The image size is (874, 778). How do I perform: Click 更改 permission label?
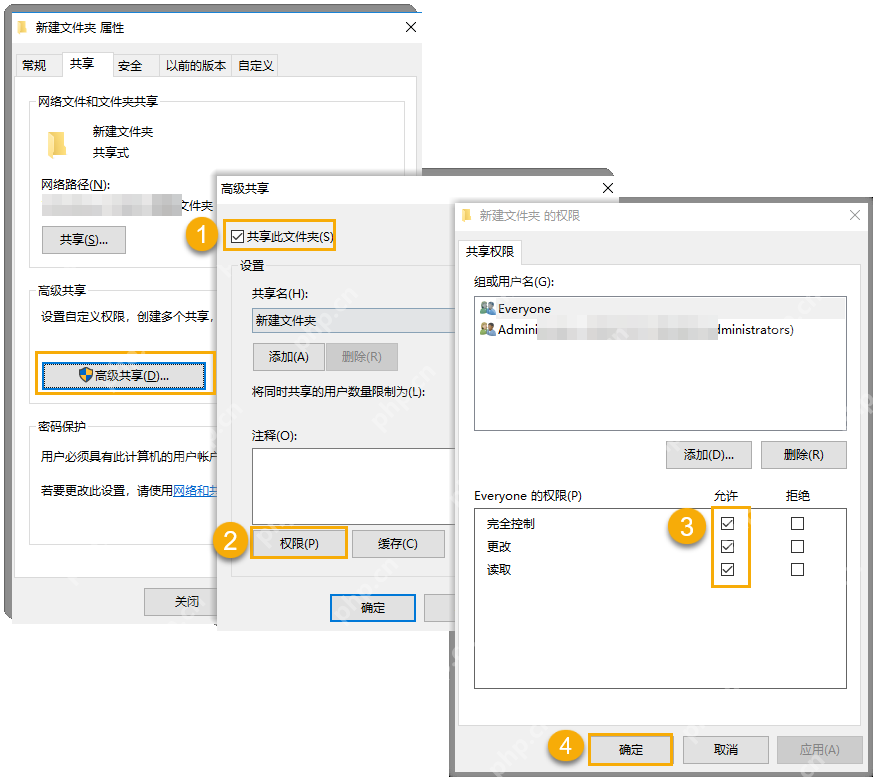499,546
